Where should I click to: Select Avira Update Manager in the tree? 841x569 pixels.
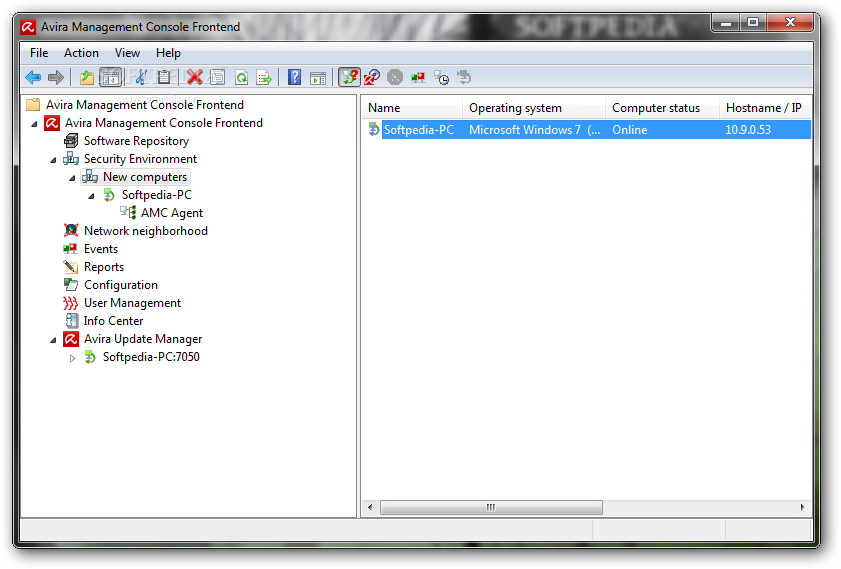tap(143, 339)
